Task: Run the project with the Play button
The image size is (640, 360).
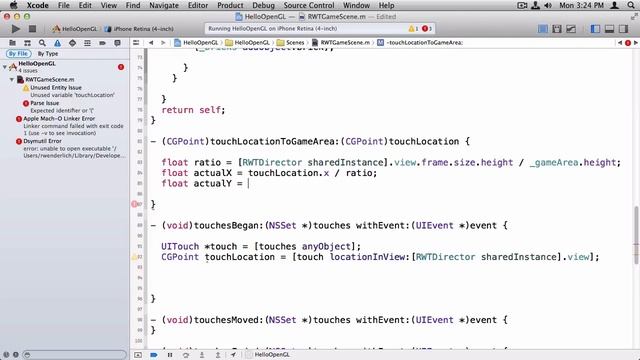Action: point(16,29)
